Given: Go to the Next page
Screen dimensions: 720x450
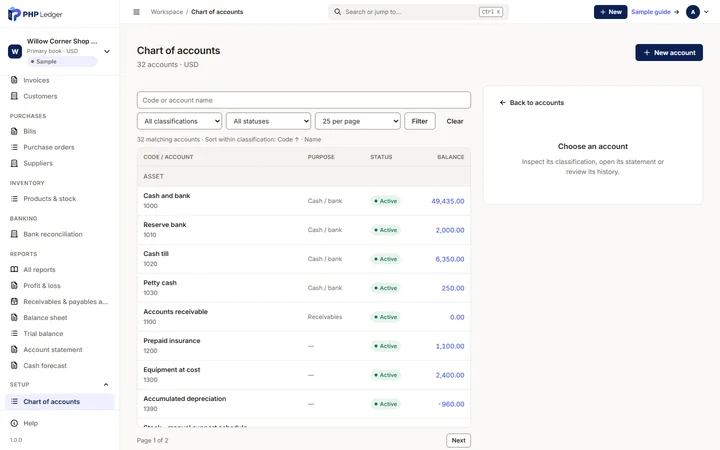Looking at the screenshot, I should click(458, 440).
